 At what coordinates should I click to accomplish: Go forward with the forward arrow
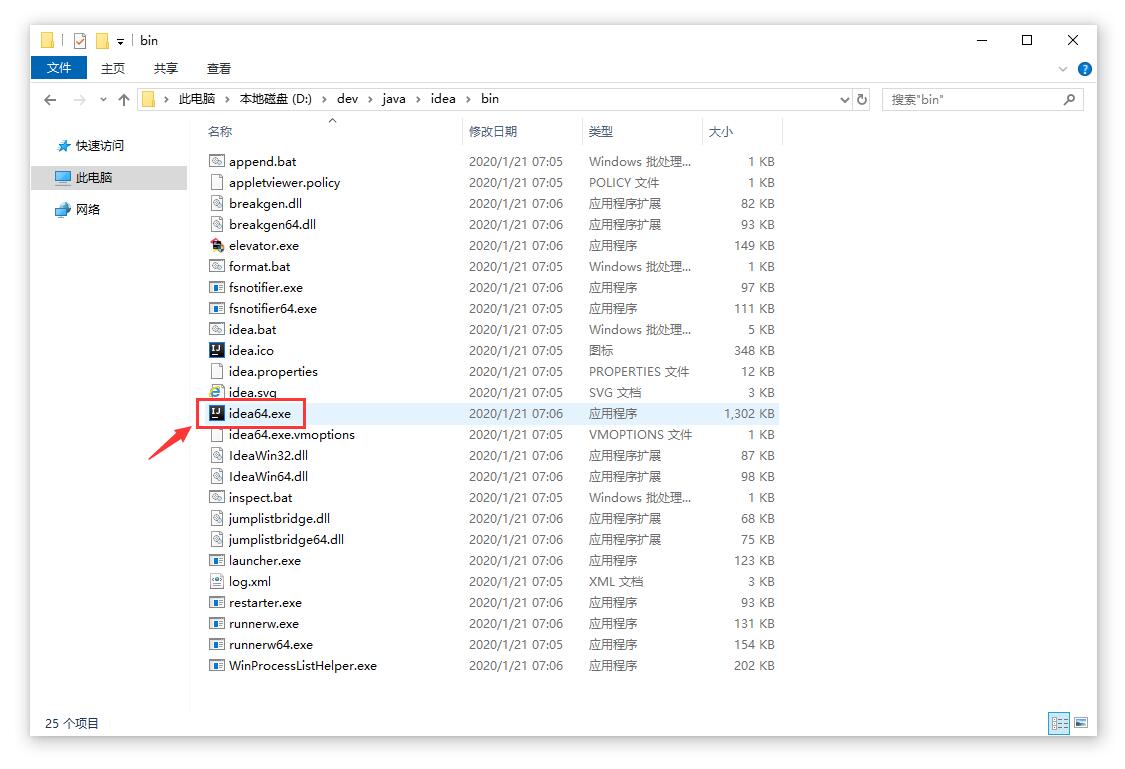[x=80, y=100]
